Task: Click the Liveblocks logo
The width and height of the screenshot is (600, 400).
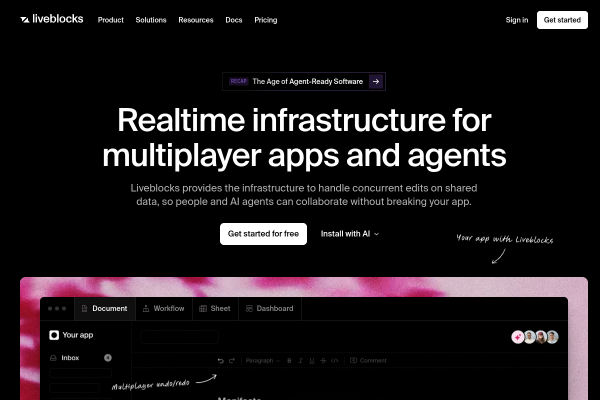Action: 52,19
